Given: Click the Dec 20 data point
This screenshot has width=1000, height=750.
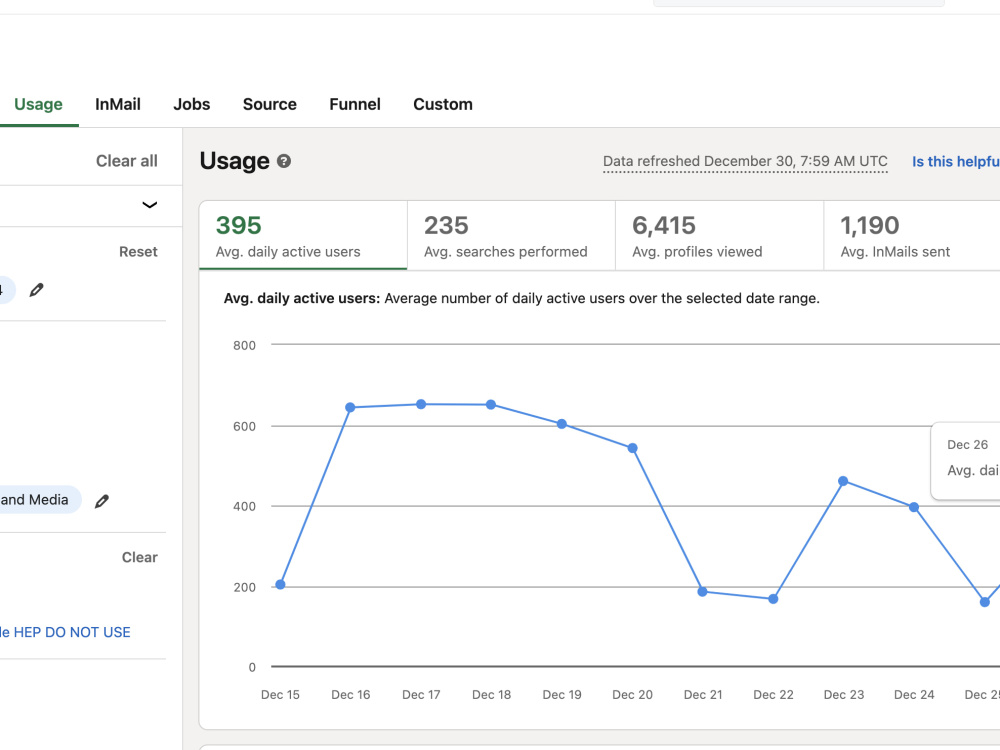Looking at the screenshot, I should pos(633,448).
